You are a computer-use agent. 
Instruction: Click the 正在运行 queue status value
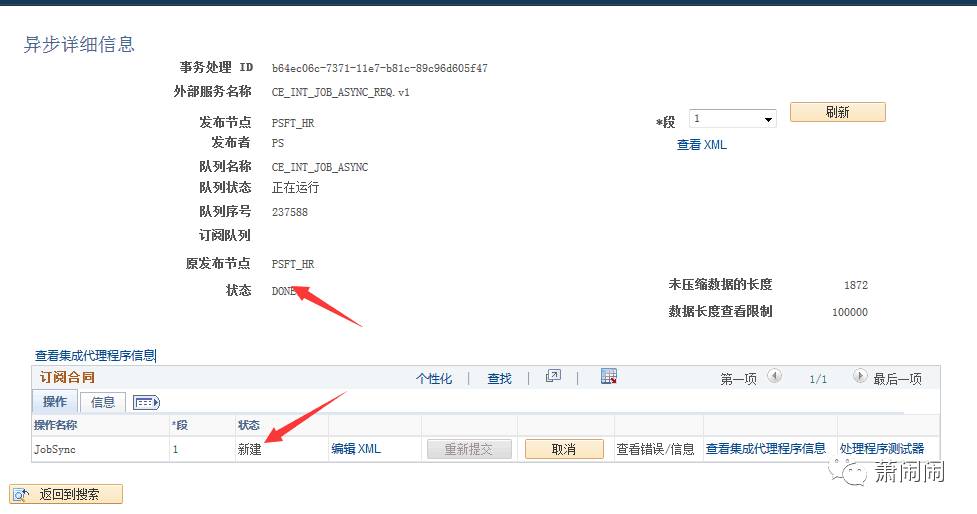click(x=295, y=188)
